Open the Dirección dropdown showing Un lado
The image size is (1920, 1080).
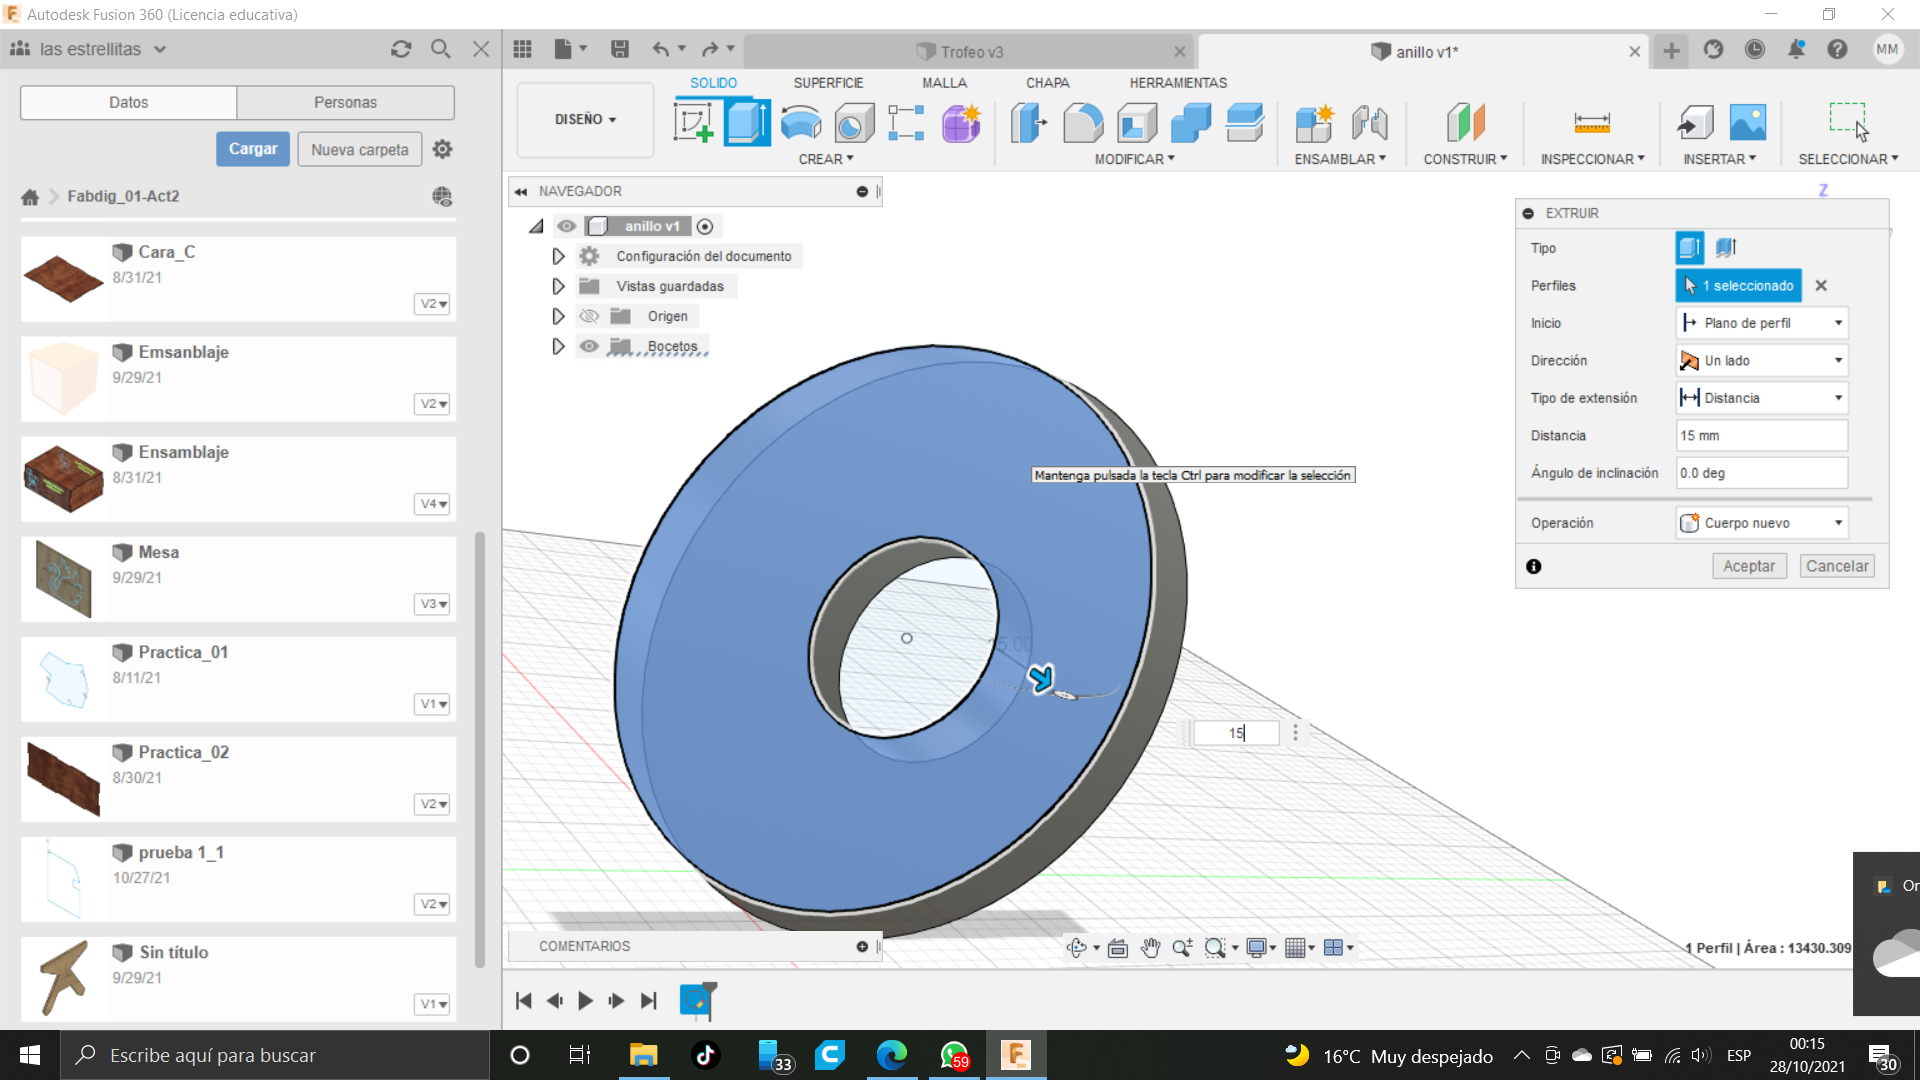pyautogui.click(x=1761, y=360)
